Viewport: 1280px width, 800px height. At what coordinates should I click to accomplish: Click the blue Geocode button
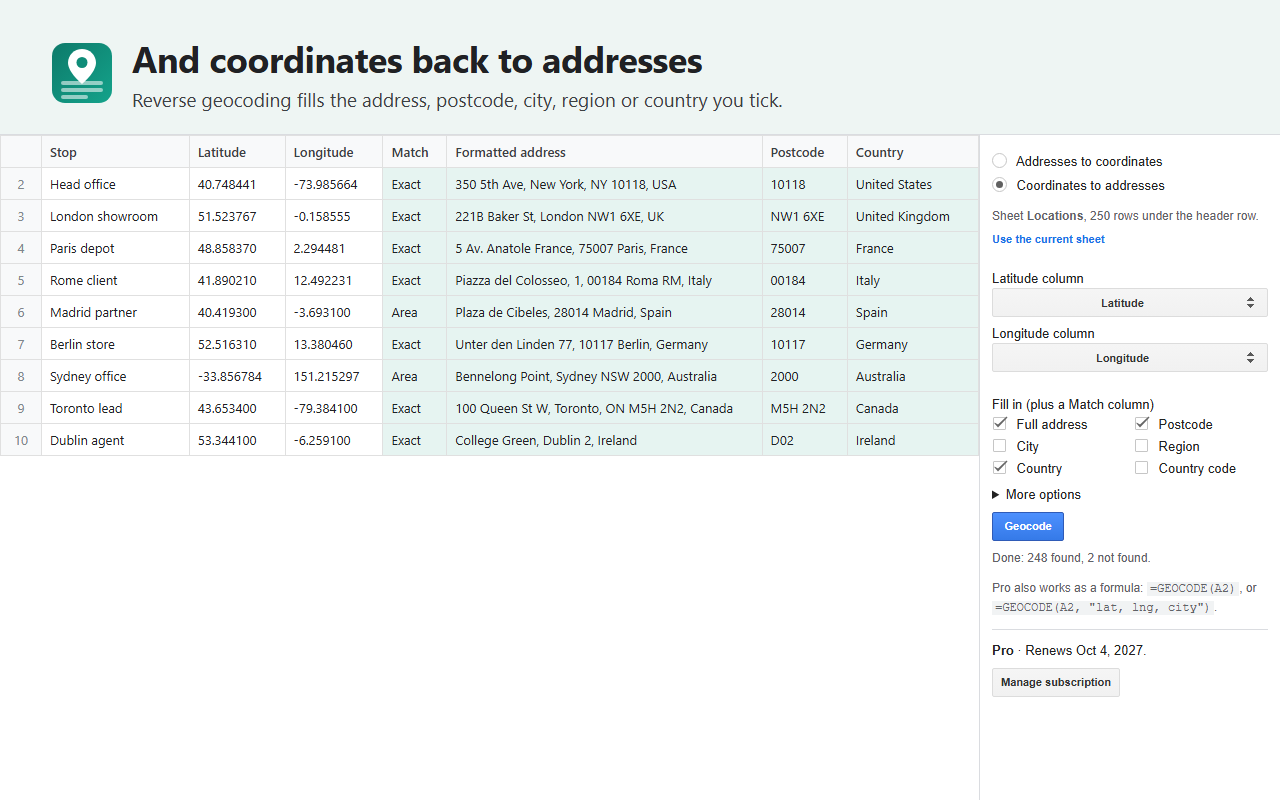pos(1027,526)
